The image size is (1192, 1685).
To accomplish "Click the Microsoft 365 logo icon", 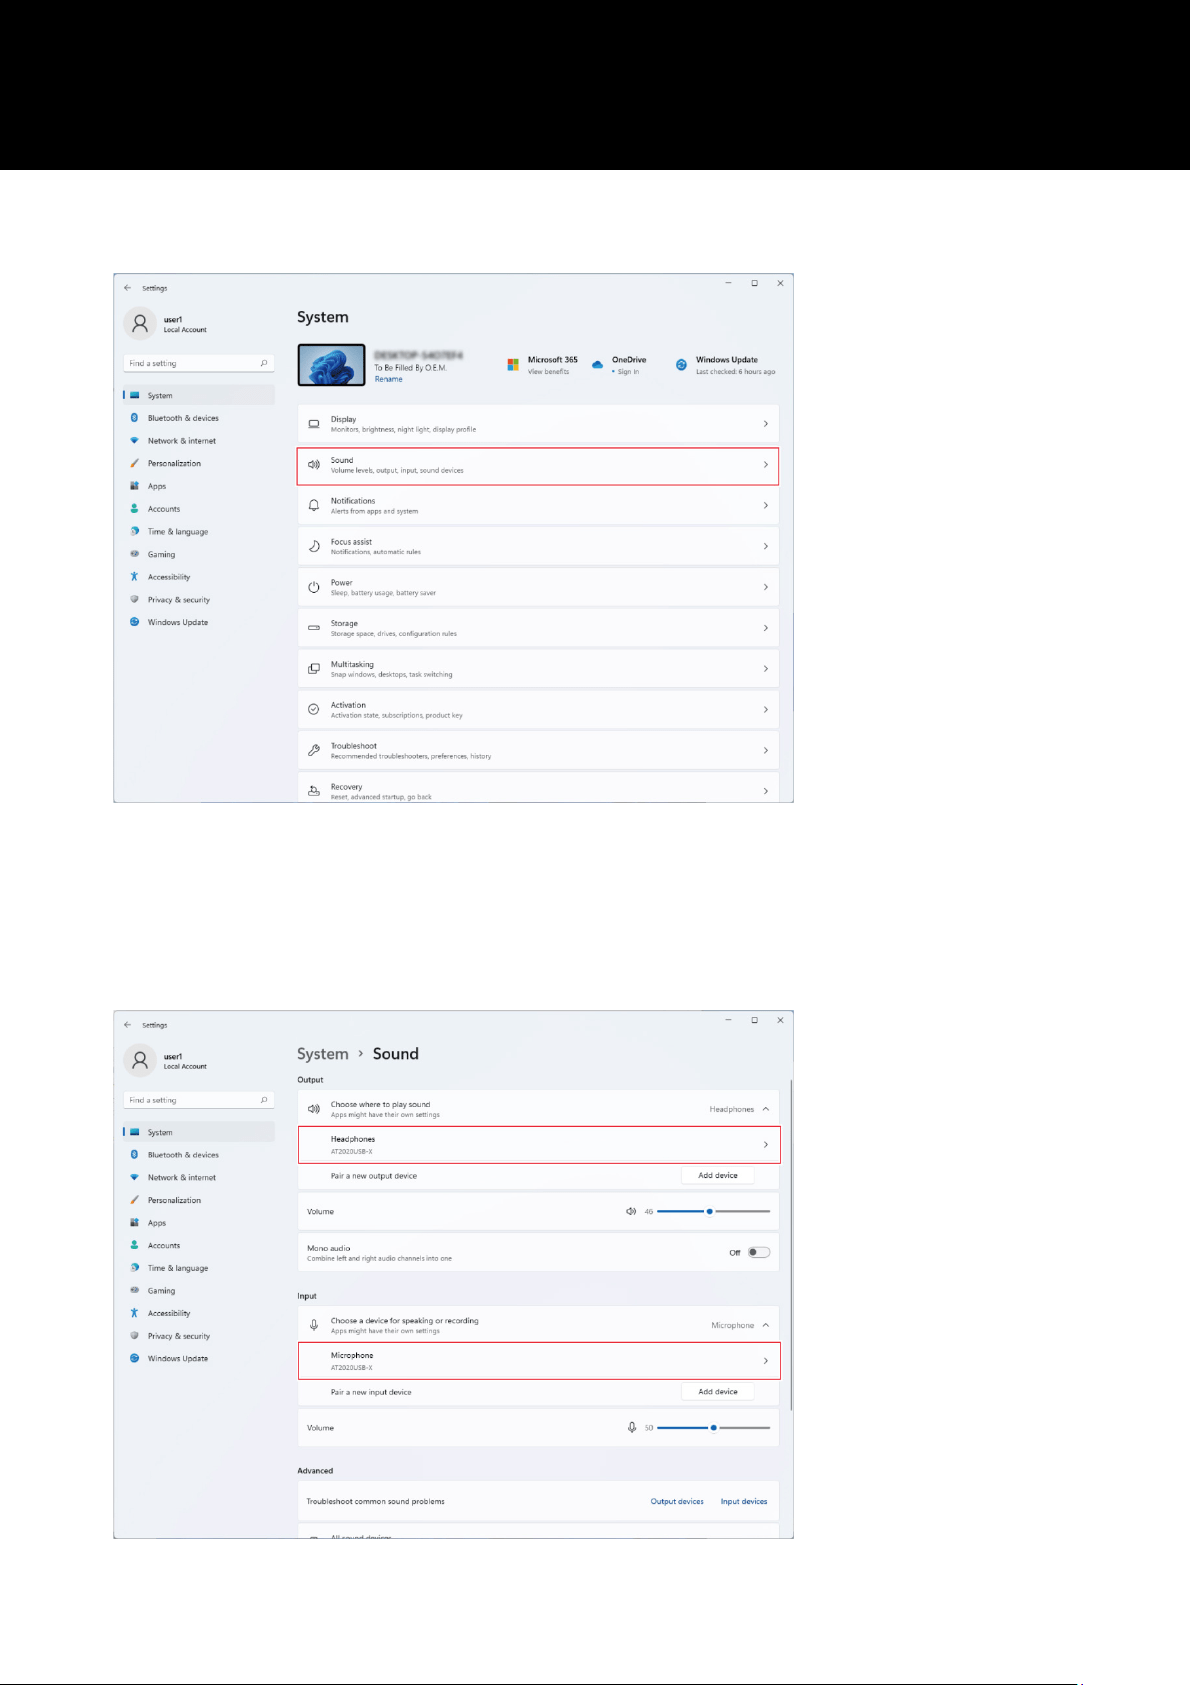I will 513,365.
